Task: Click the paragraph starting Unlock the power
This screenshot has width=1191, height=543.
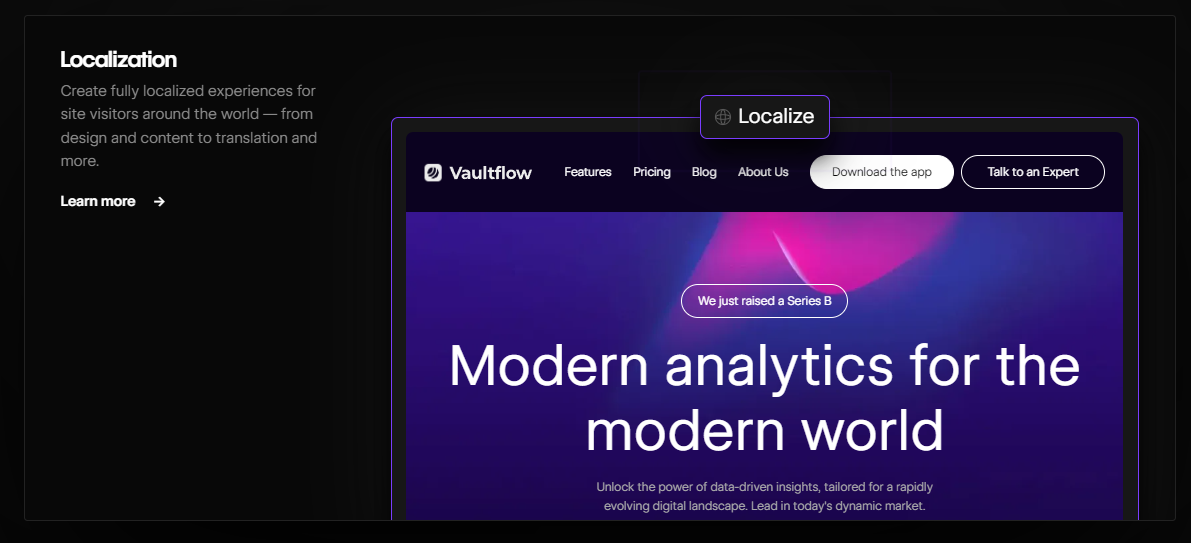Action: coord(765,496)
